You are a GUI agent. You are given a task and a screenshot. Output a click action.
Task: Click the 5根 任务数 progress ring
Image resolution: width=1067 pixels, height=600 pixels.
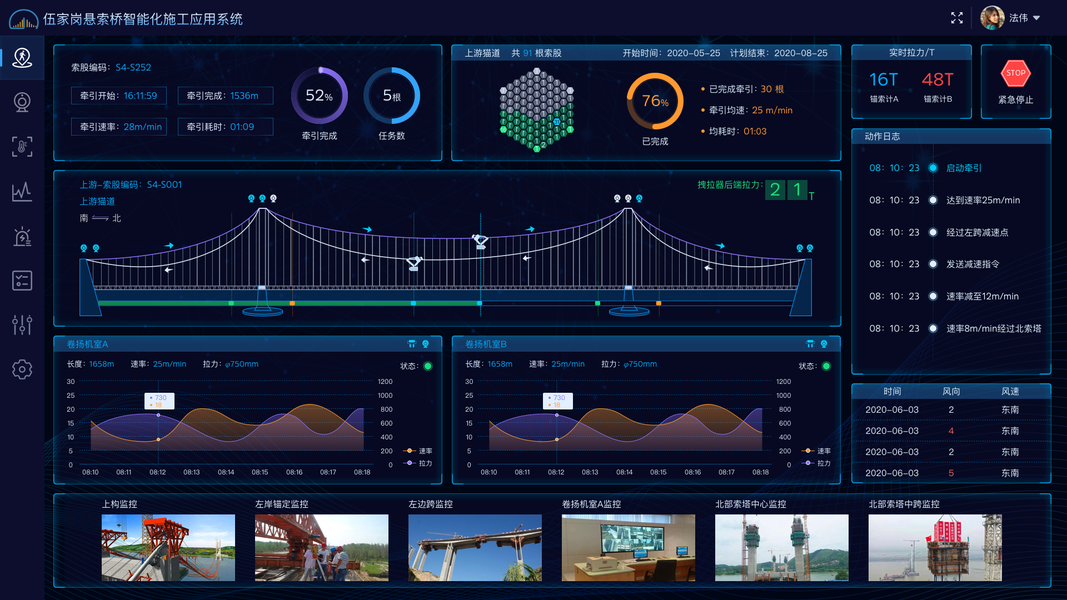tap(391, 96)
